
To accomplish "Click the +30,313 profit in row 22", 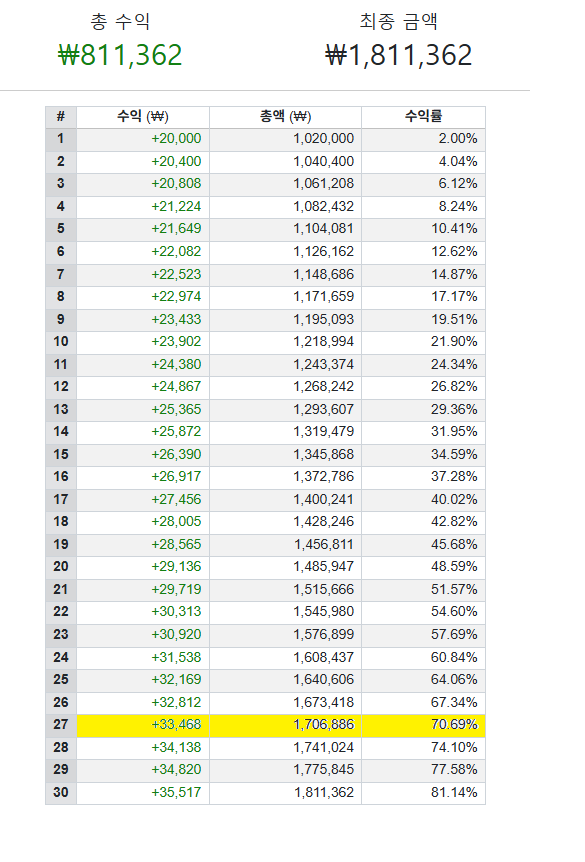I will 176,611.
